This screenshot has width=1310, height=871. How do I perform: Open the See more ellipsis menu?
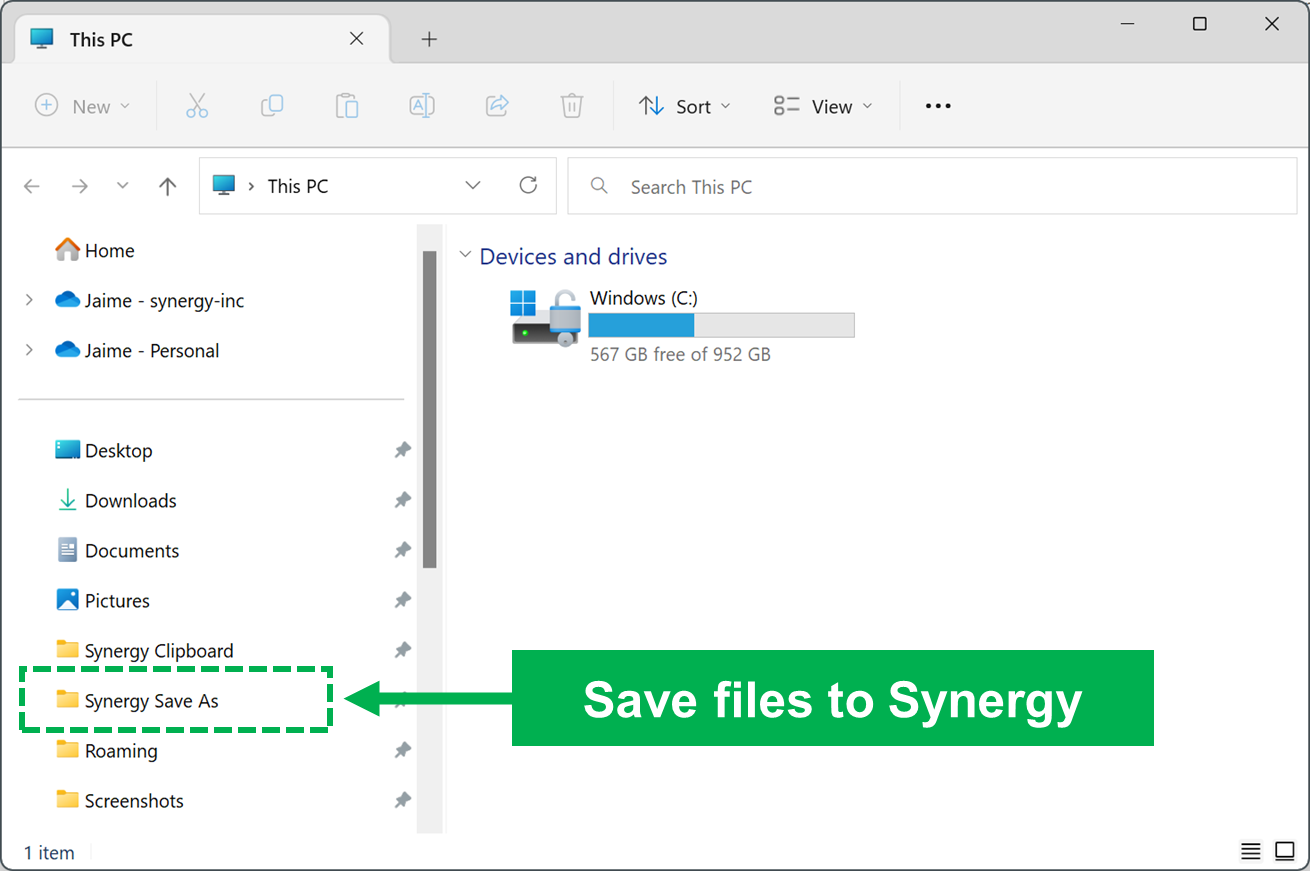coord(938,106)
